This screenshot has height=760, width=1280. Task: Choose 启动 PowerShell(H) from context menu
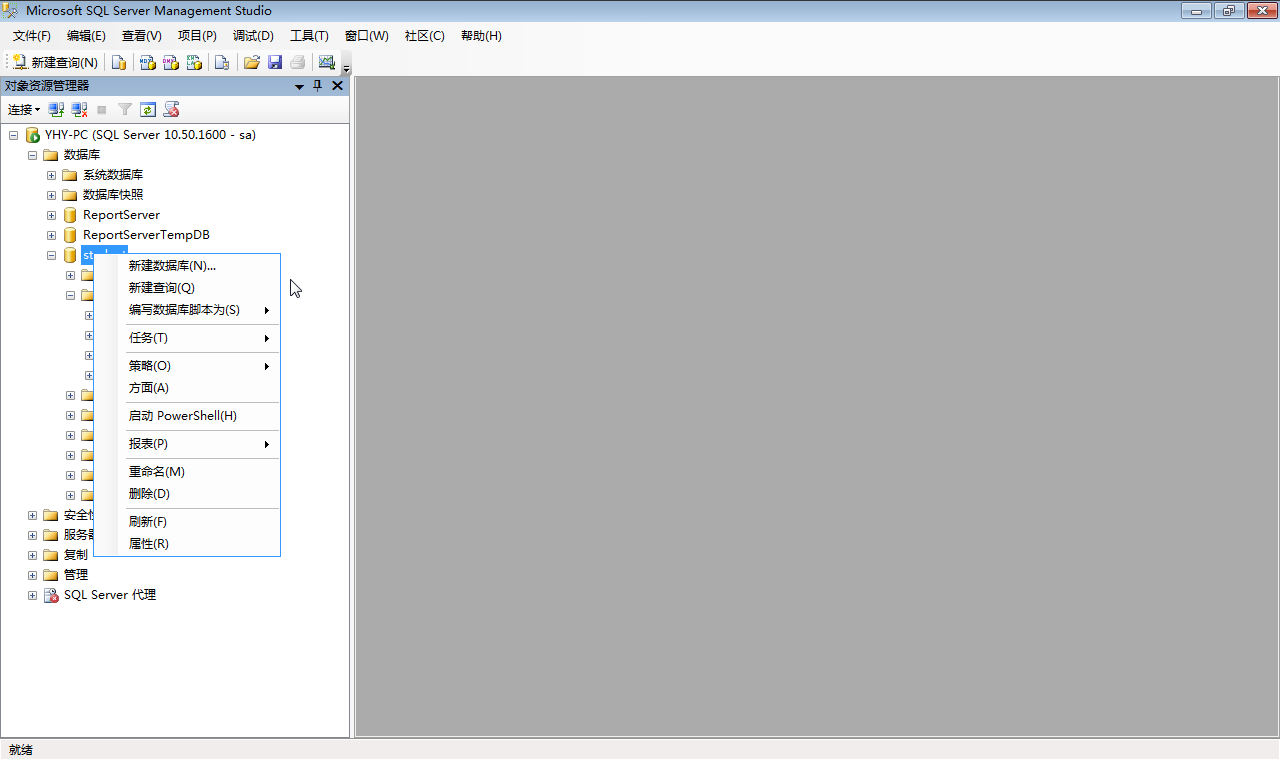point(187,416)
